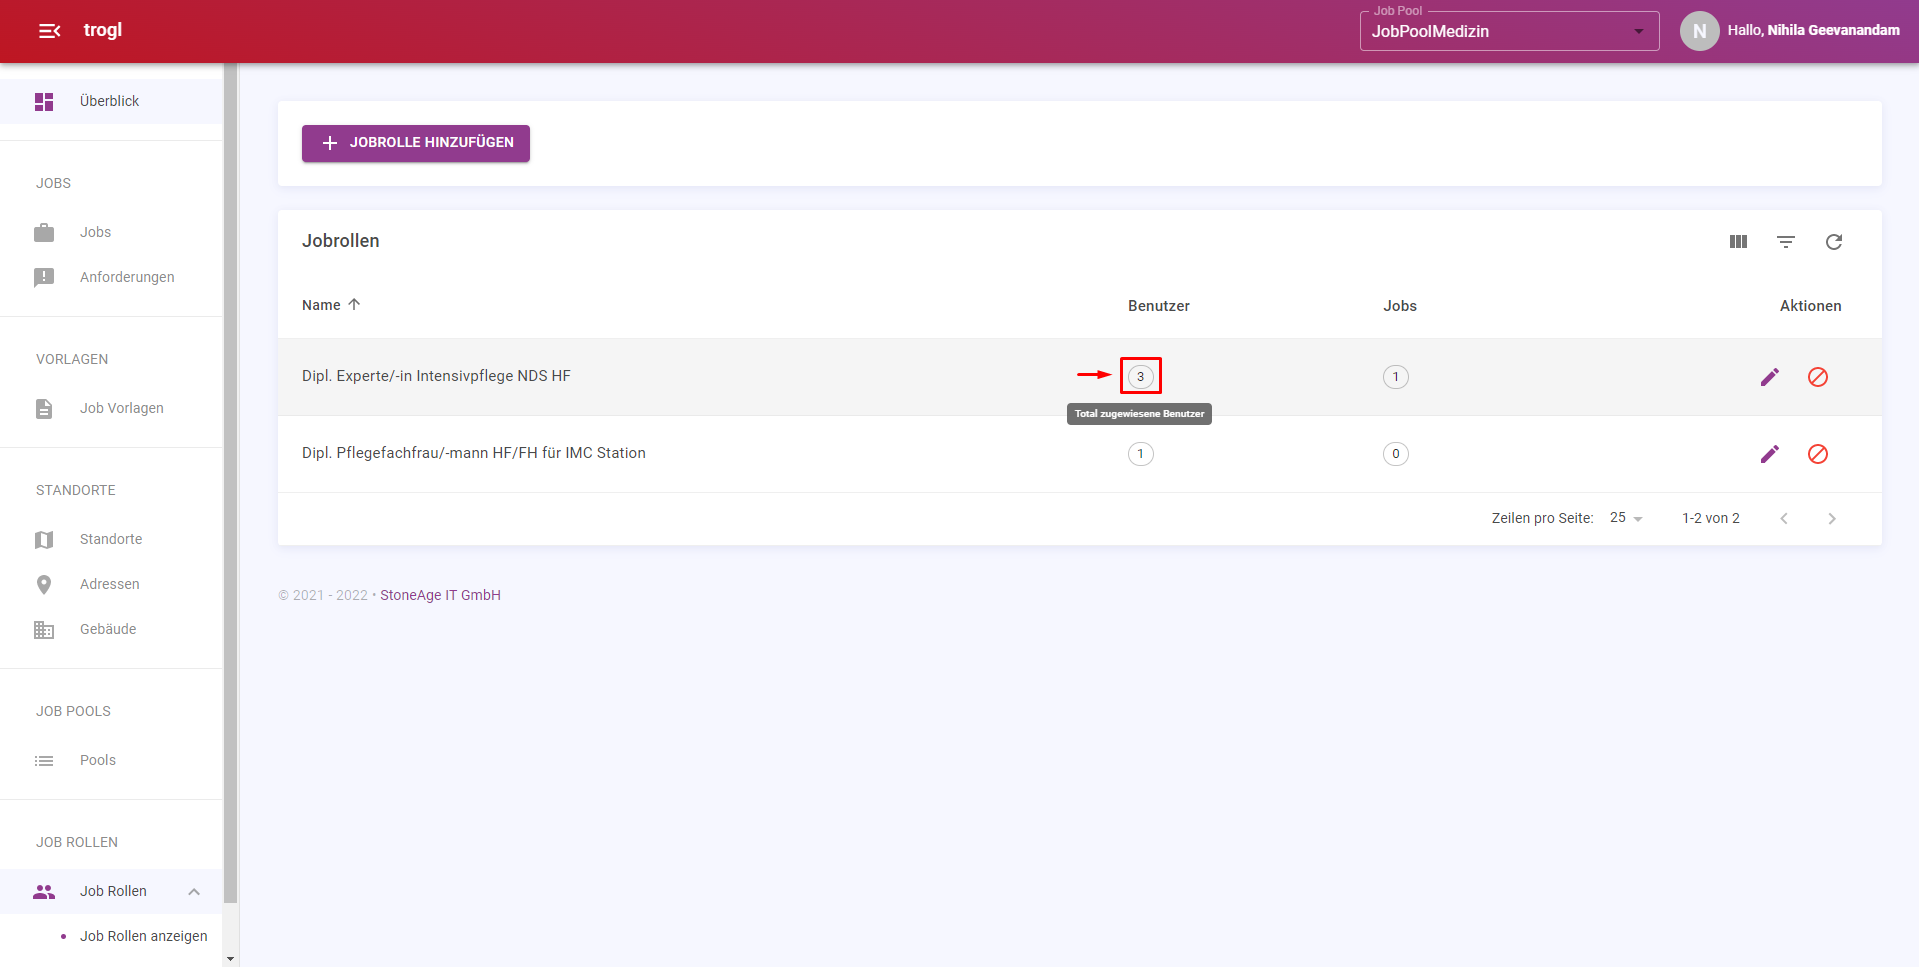Click the Pools list icon
Image resolution: width=1919 pixels, height=967 pixels.
click(44, 760)
